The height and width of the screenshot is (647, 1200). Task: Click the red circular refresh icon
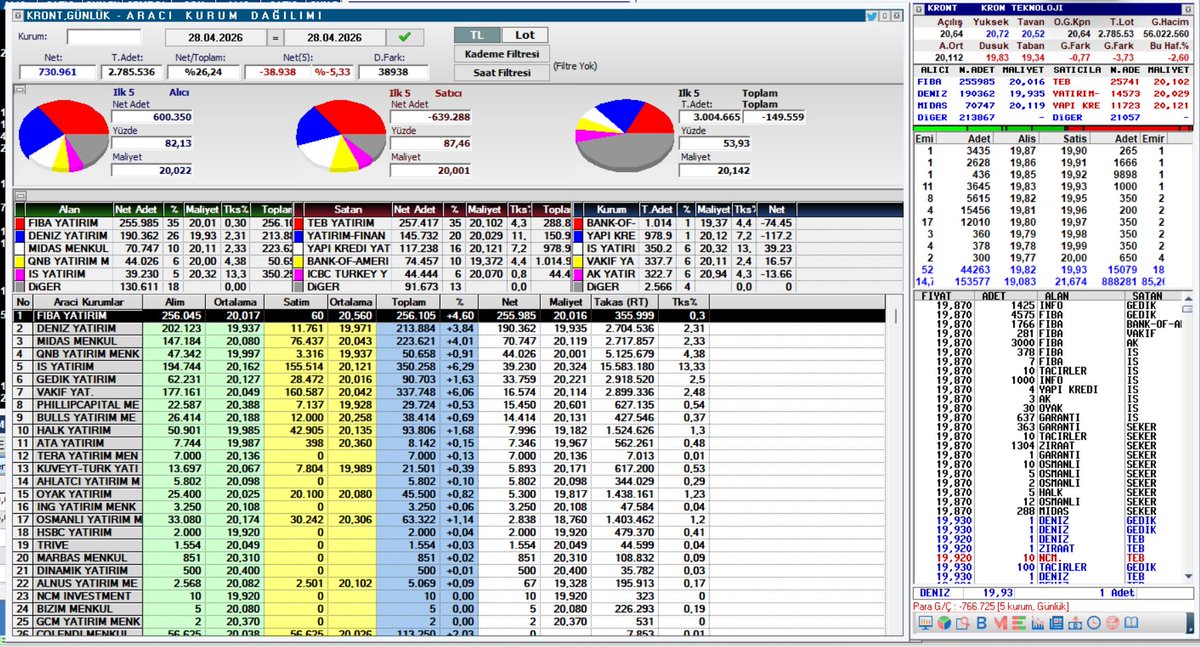[x=1112, y=623]
